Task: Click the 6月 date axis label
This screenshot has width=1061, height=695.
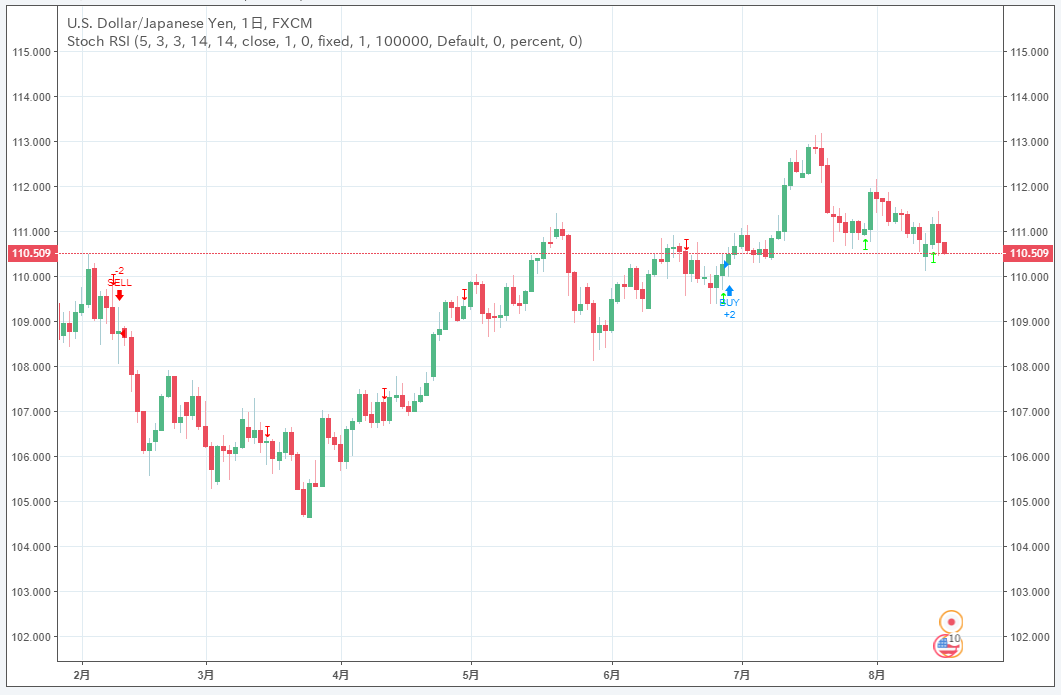Action: point(612,675)
